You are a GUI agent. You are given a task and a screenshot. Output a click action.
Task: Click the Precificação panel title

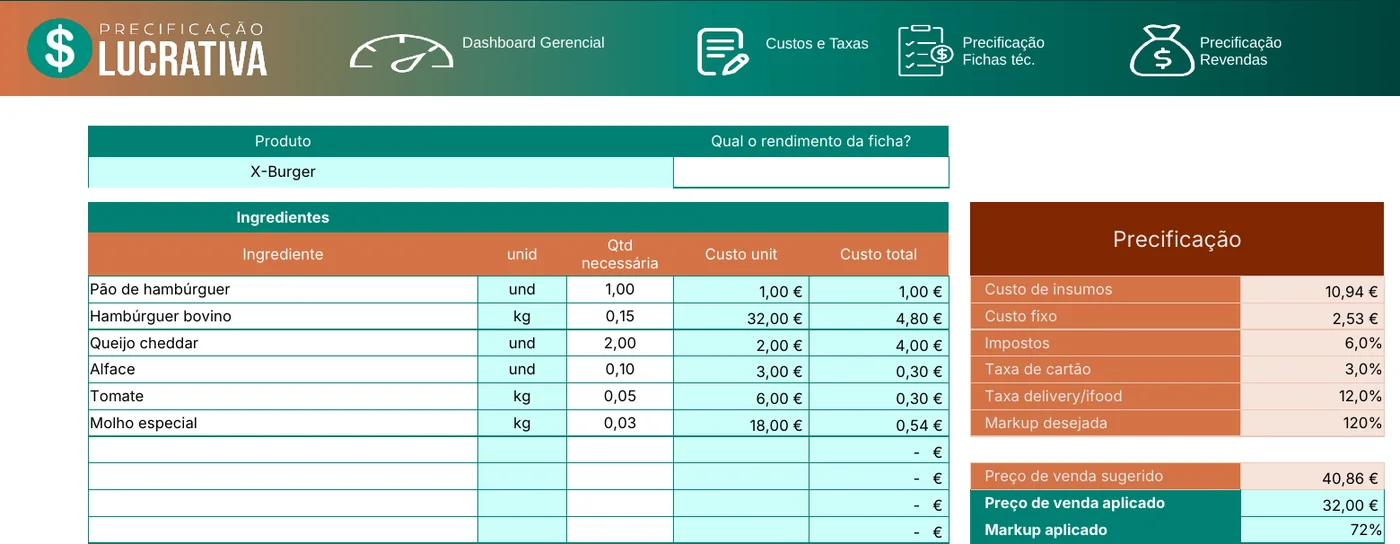[x=1177, y=240]
